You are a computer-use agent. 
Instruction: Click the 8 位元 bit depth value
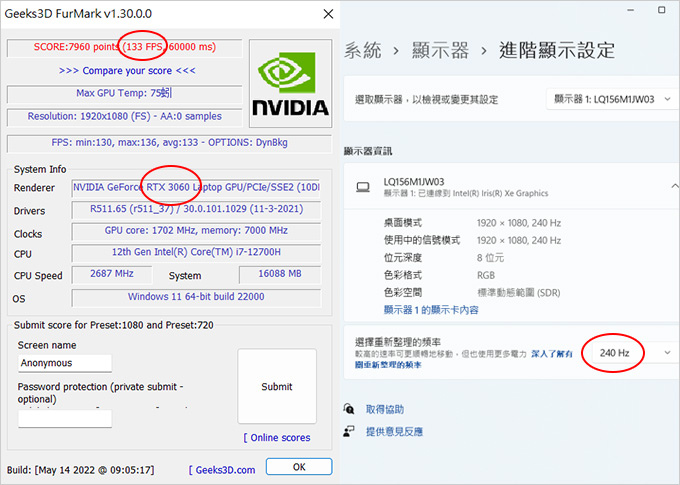pos(490,258)
